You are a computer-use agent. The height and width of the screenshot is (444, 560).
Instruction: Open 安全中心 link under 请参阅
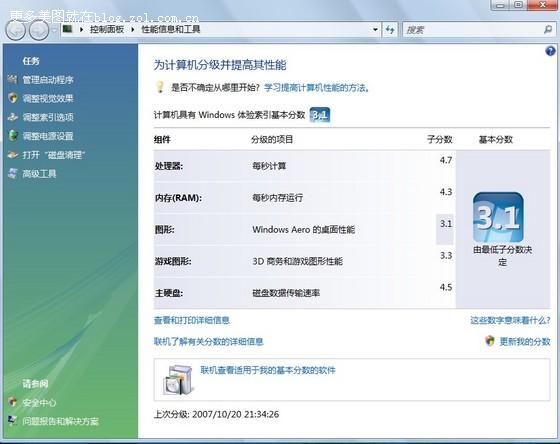click(x=39, y=403)
